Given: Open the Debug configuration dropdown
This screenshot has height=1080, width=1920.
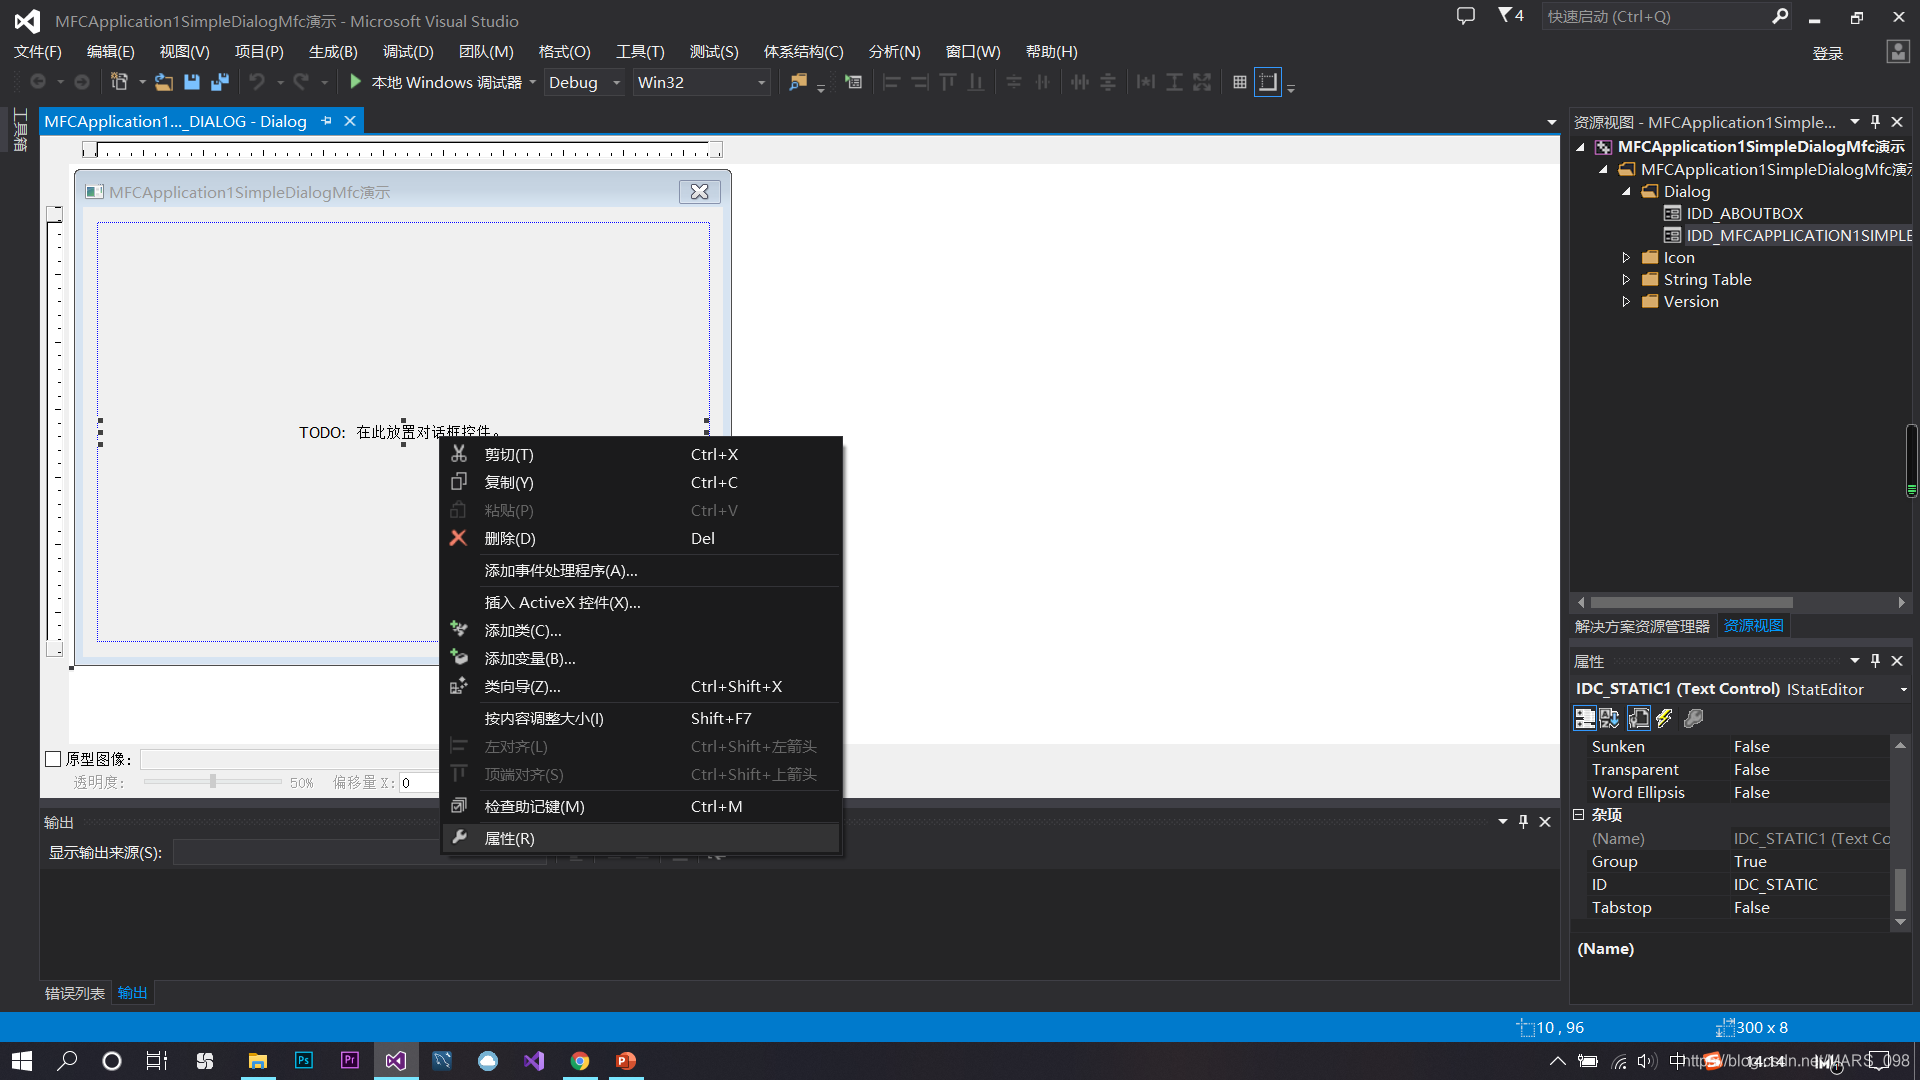Looking at the screenshot, I should click(x=616, y=83).
